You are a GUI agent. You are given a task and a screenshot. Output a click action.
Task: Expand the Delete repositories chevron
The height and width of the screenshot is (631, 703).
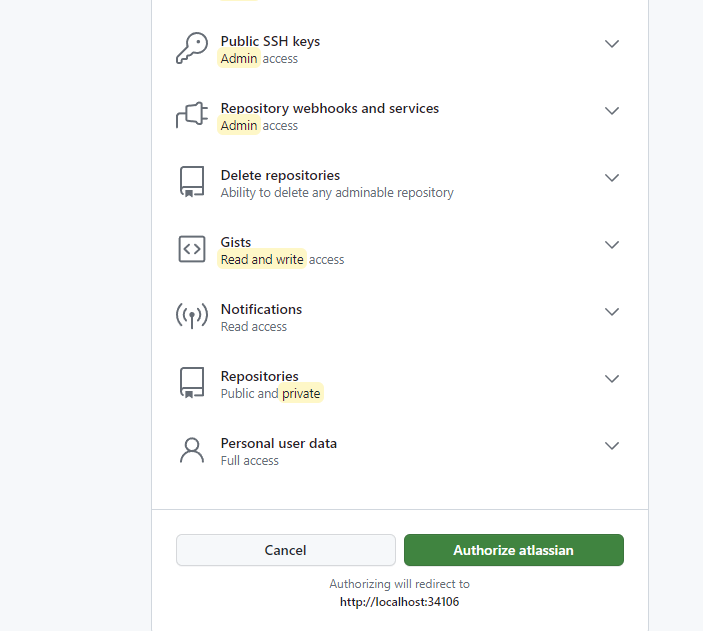click(x=612, y=178)
